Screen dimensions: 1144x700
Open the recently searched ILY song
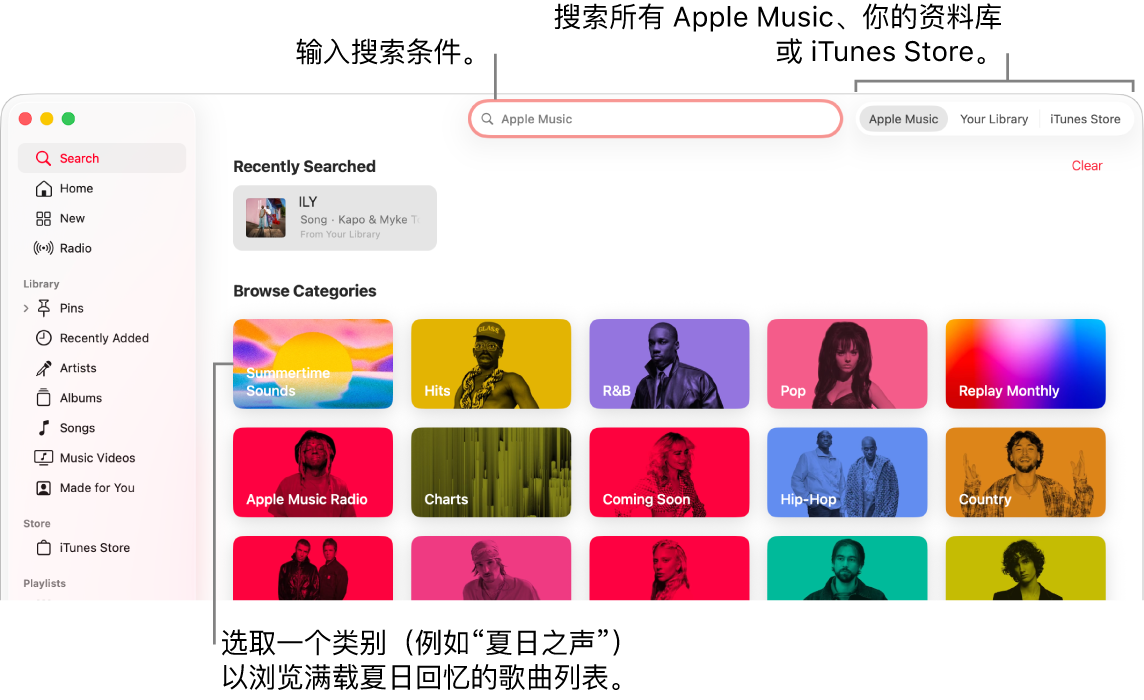[x=335, y=218]
